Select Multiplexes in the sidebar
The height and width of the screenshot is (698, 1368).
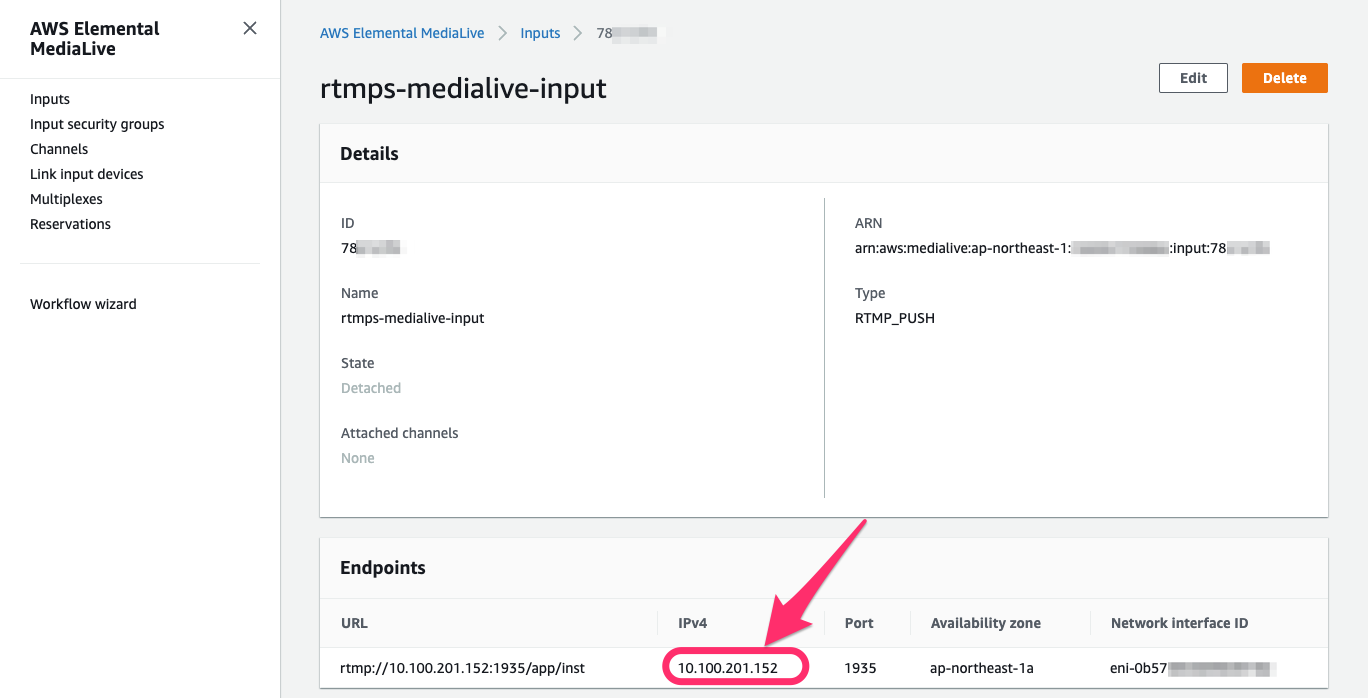[64, 199]
